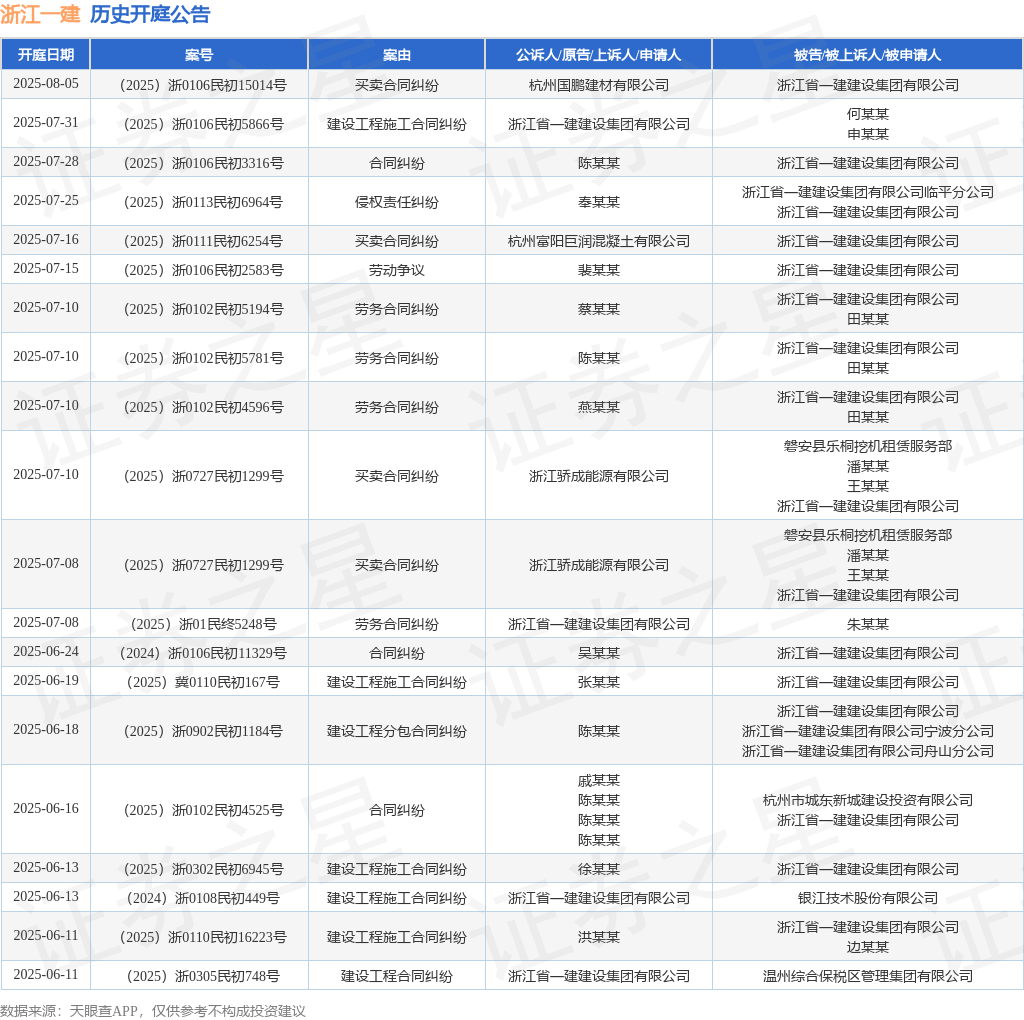Click the 建设工程合同纠纷 case cause
The width and height of the screenshot is (1024, 1020).
point(396,976)
